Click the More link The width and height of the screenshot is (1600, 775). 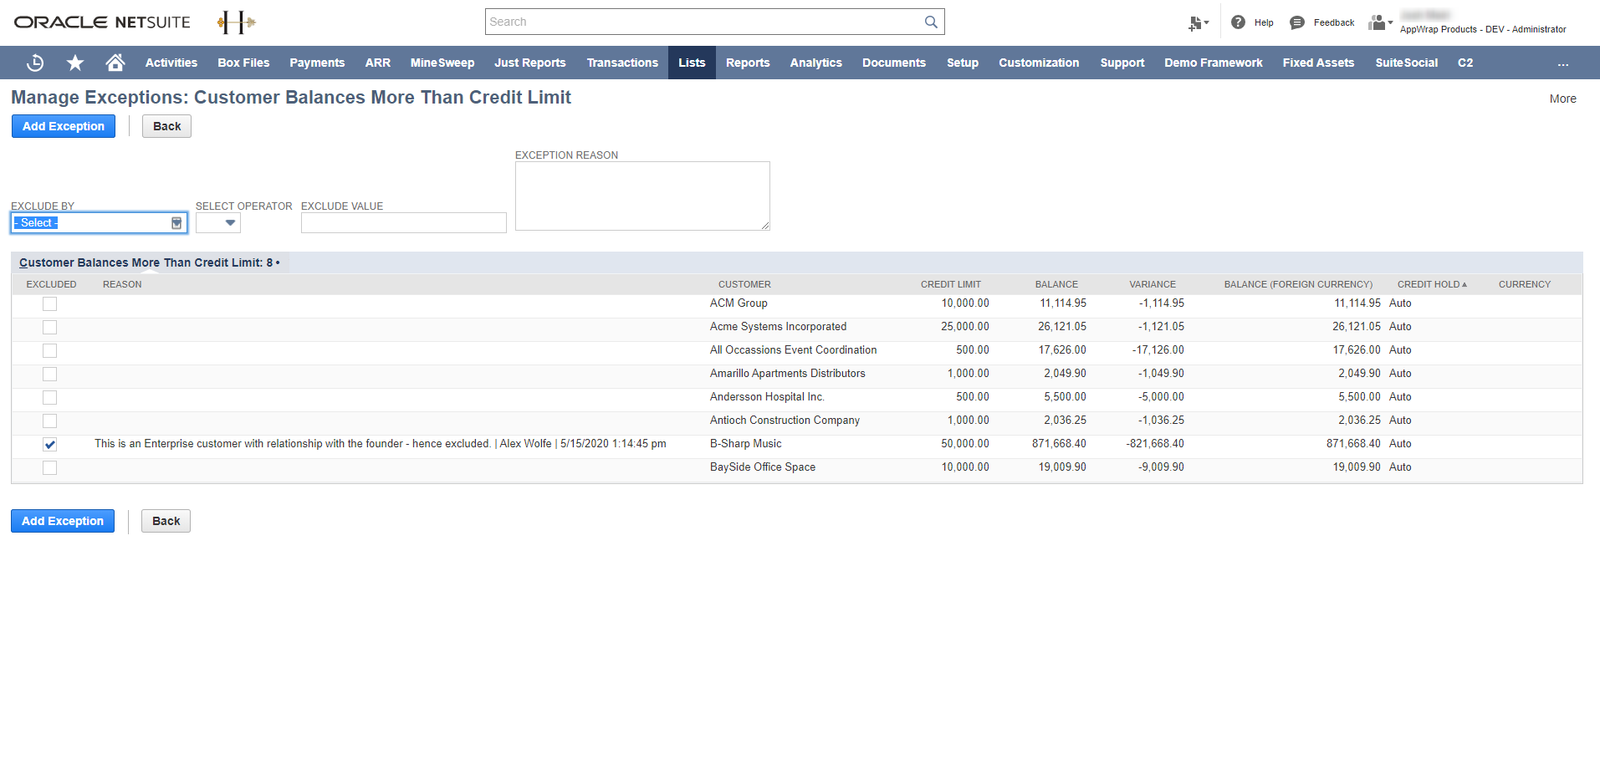1563,99
